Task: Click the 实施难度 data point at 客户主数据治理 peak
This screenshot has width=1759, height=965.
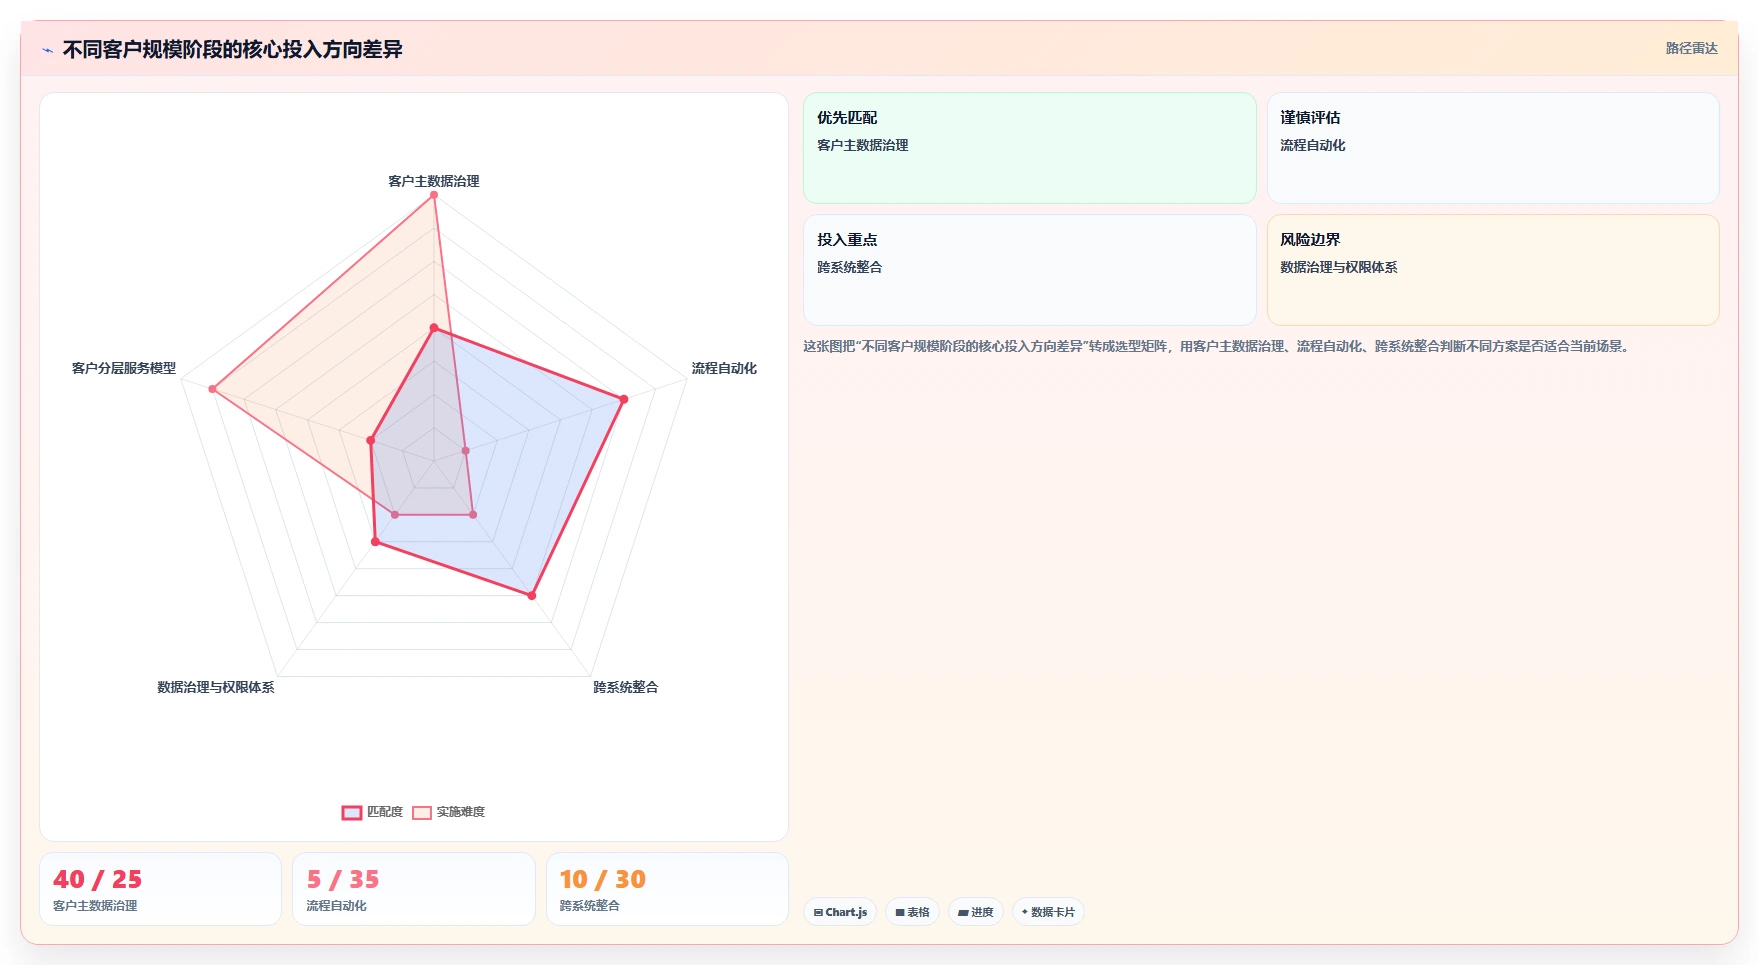Action: [434, 195]
